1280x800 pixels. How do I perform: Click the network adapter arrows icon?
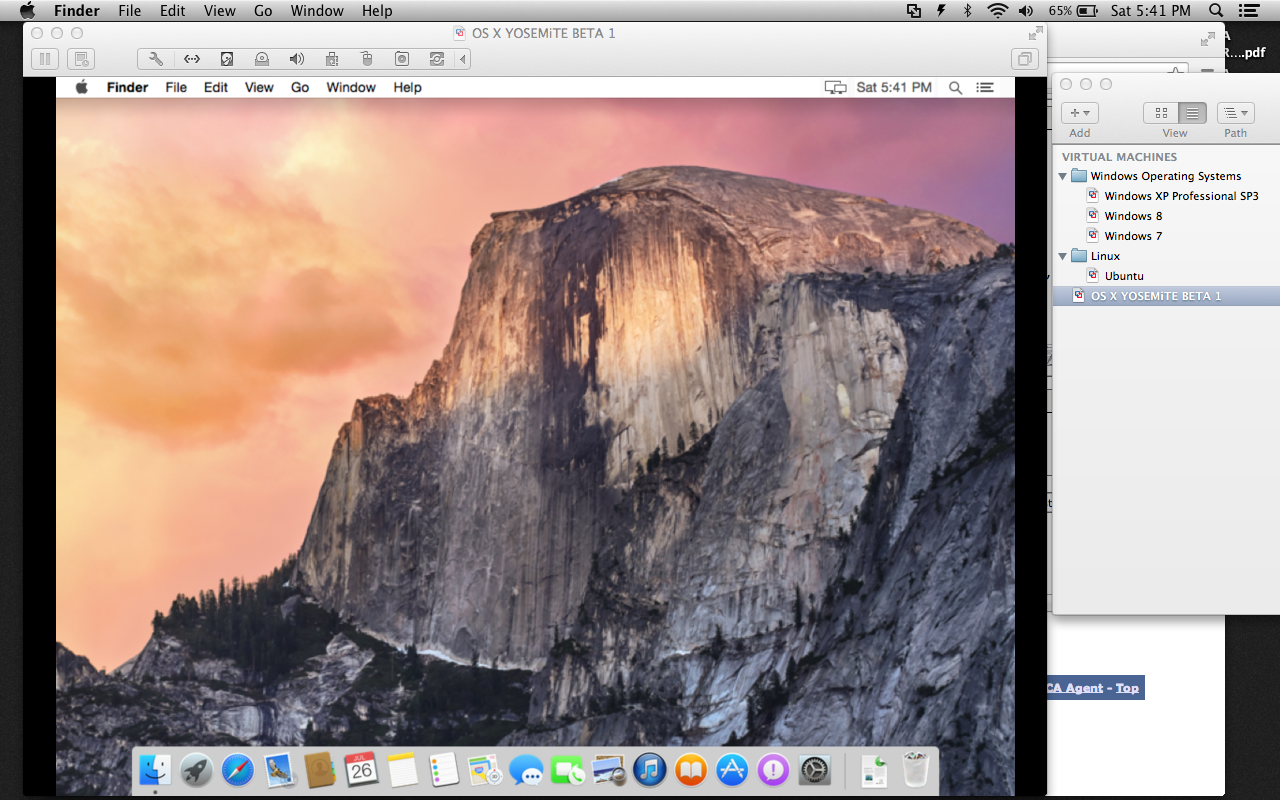192,59
